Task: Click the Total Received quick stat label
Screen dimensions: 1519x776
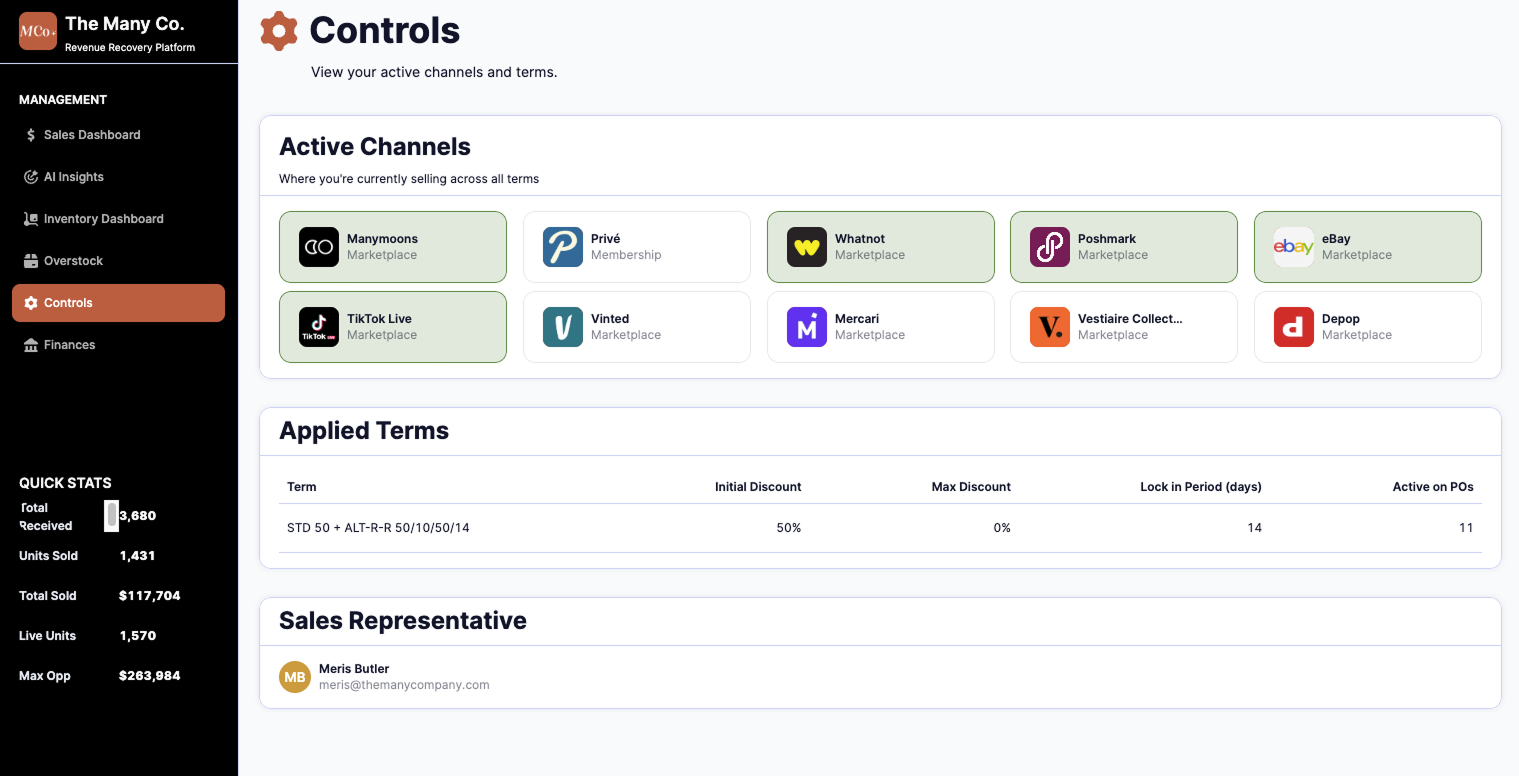Action: (46, 517)
